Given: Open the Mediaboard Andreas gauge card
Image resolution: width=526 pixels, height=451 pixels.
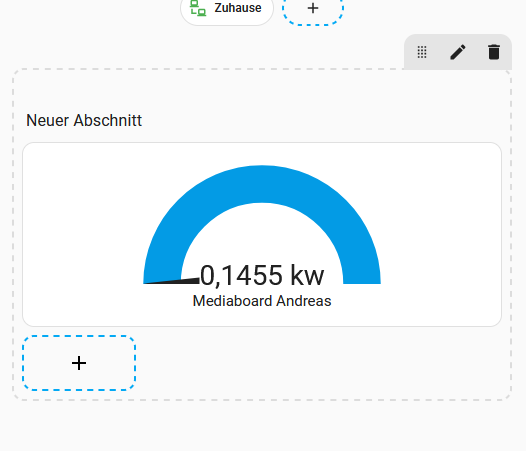Looking at the screenshot, I should point(262,234).
